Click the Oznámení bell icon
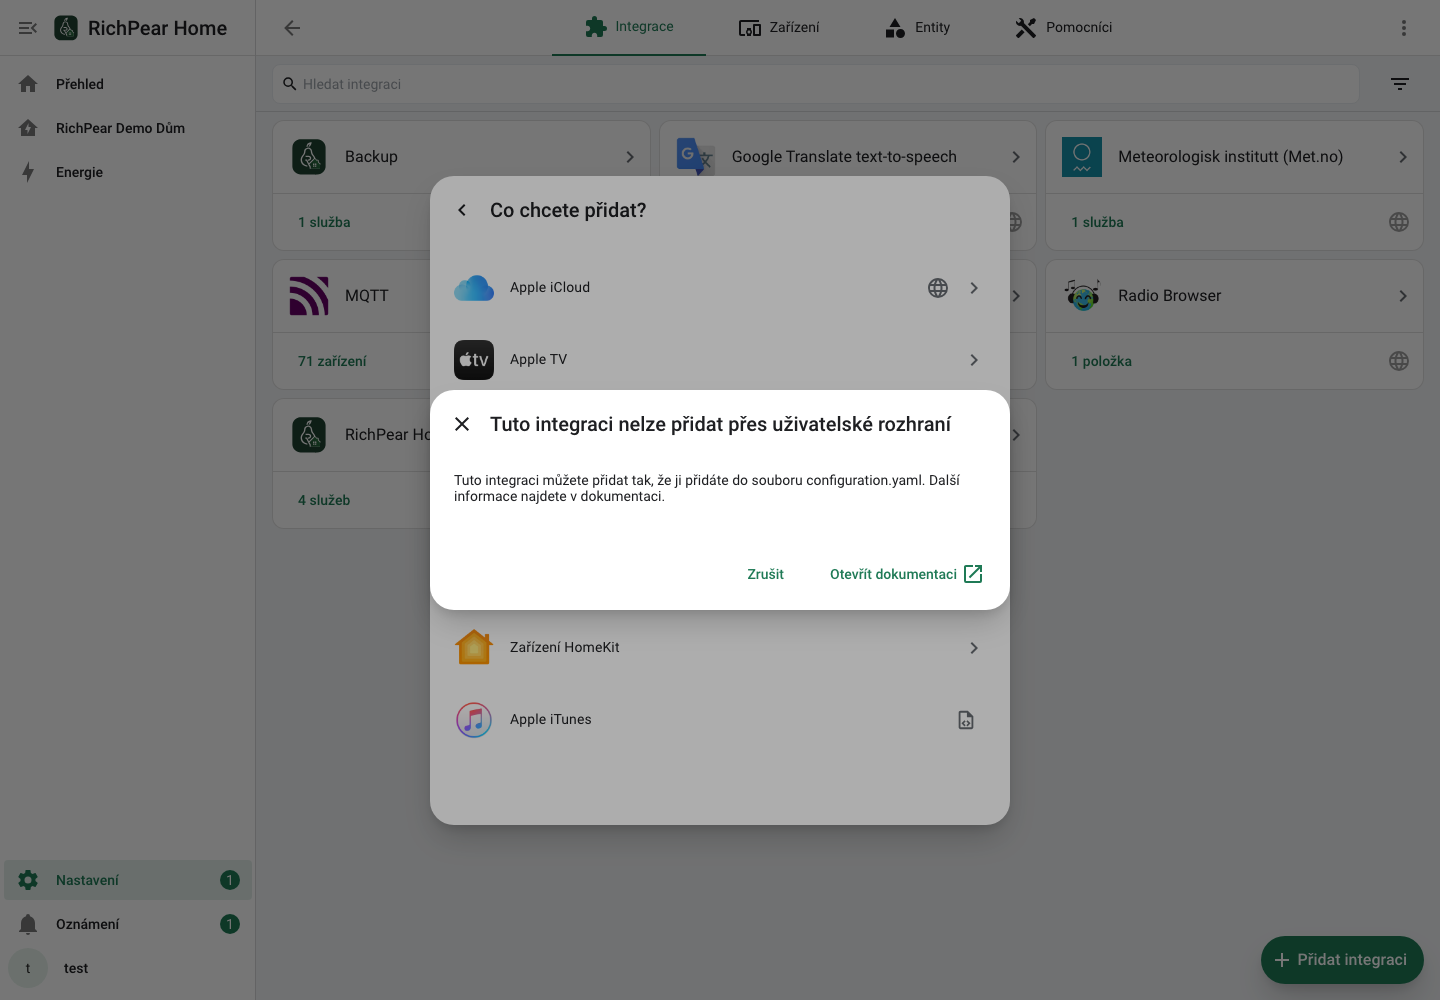Image resolution: width=1440 pixels, height=1000 pixels. point(28,924)
